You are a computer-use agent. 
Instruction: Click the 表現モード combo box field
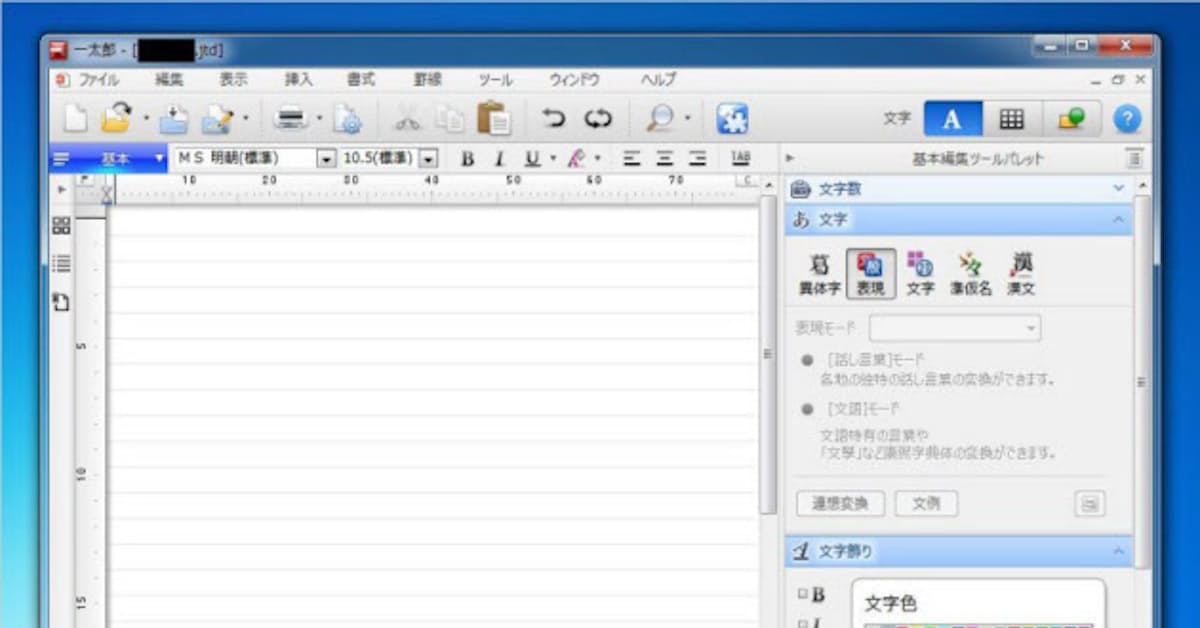pos(954,328)
